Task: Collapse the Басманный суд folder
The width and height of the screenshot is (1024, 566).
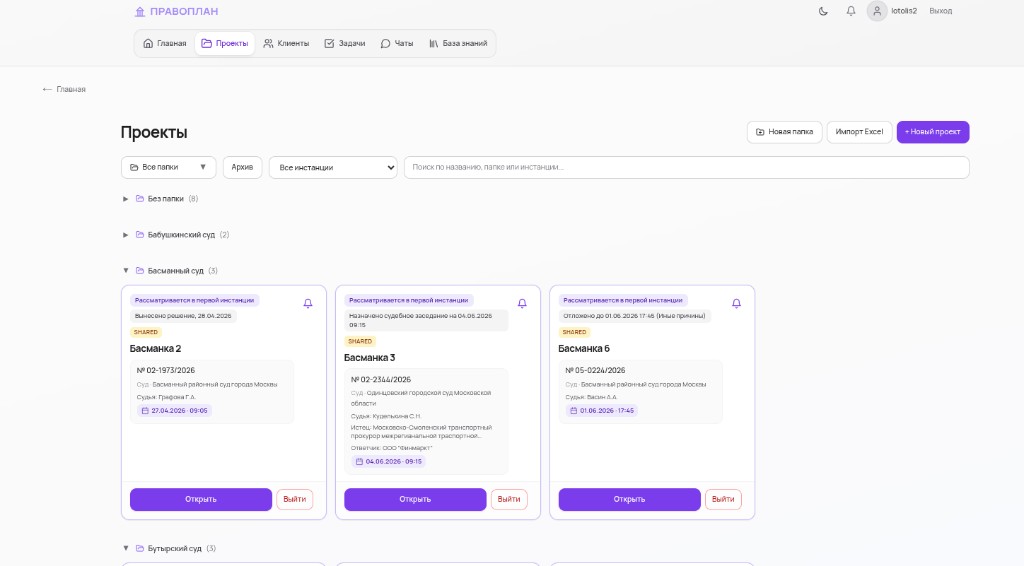Action: (x=125, y=270)
